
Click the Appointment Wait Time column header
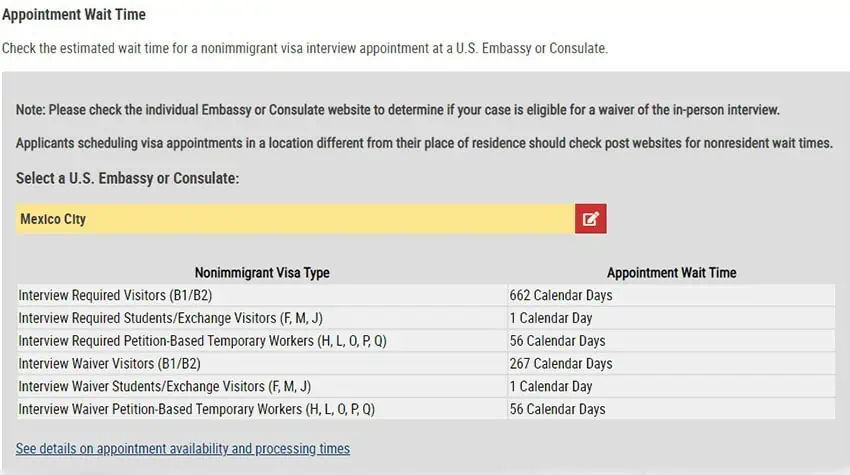[x=672, y=273]
